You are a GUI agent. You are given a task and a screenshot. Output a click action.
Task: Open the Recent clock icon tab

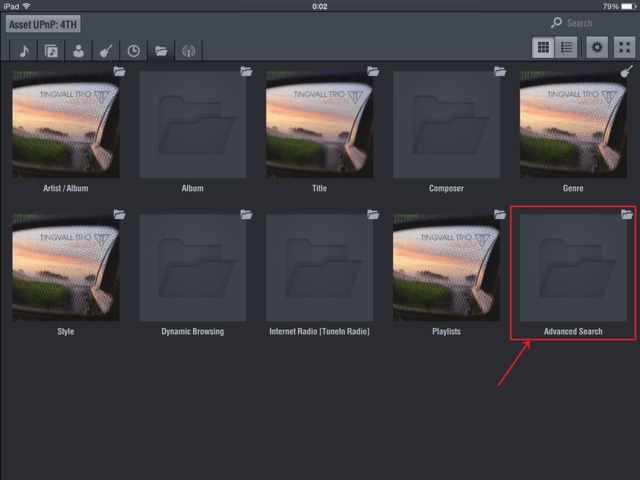click(x=133, y=51)
